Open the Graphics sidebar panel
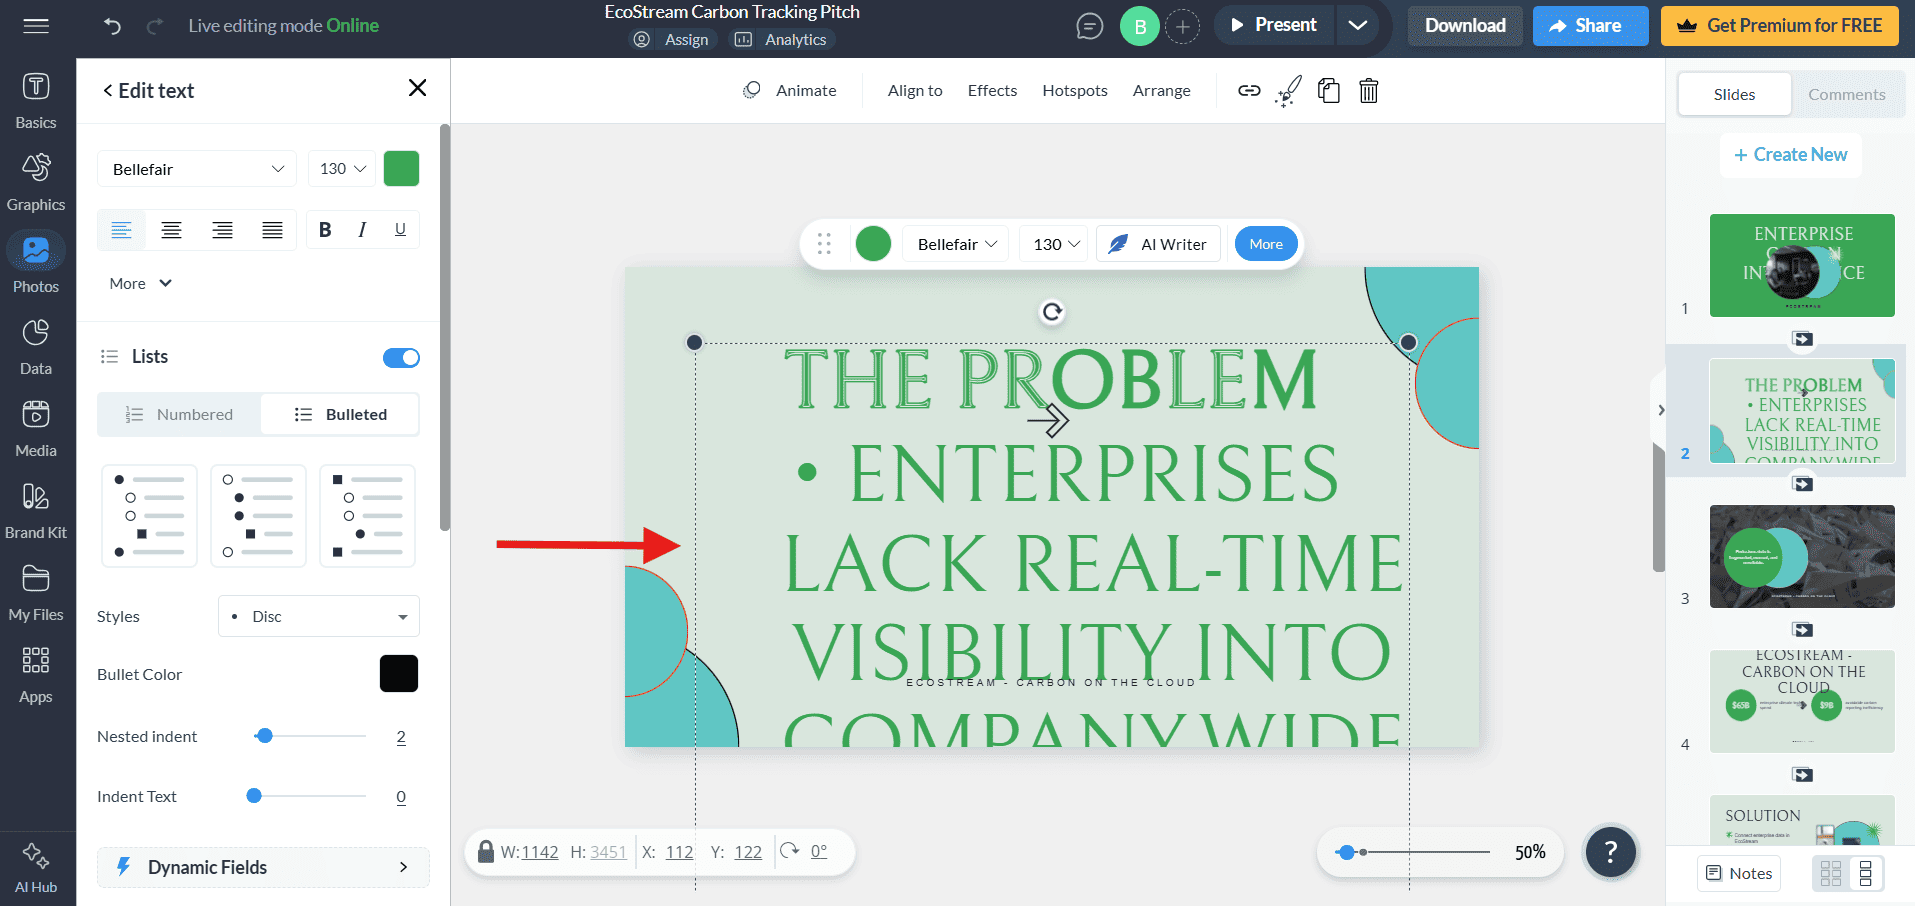This screenshot has width=1915, height=906. [36, 182]
